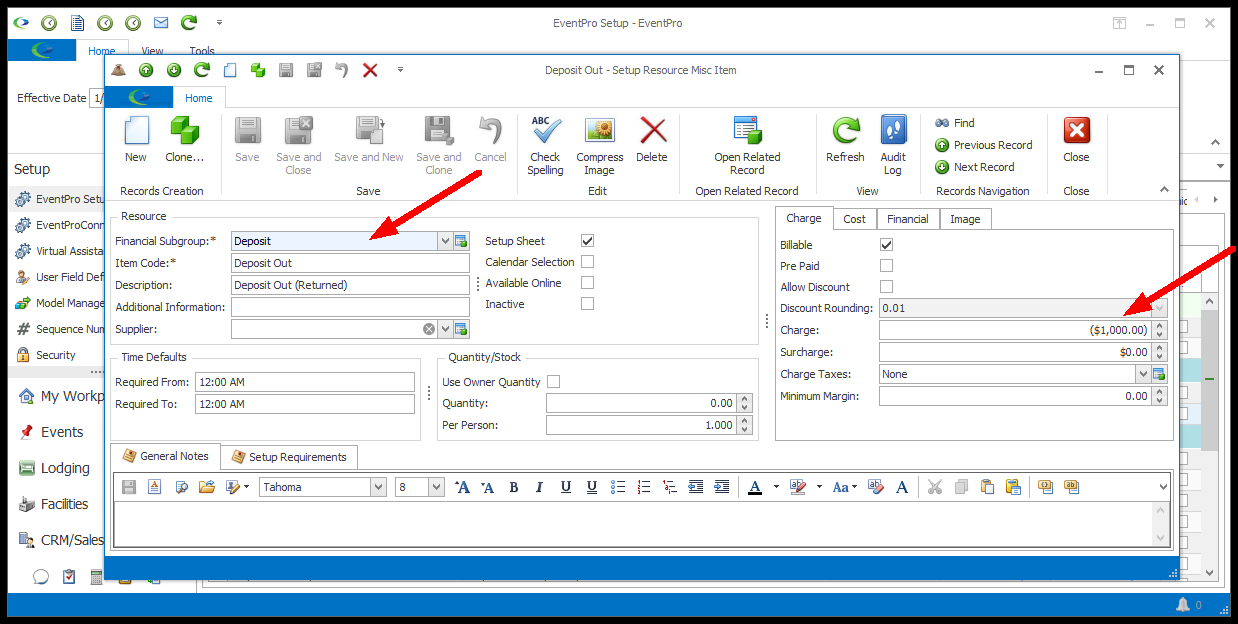
Task: Click the text highlight color swatch button
Action: click(x=798, y=487)
